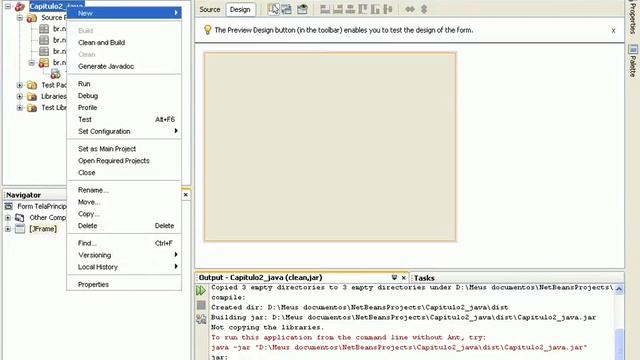The height and width of the screenshot is (360, 640).
Task: Click the Test Packages folder icon
Action: pyautogui.click(x=31, y=85)
